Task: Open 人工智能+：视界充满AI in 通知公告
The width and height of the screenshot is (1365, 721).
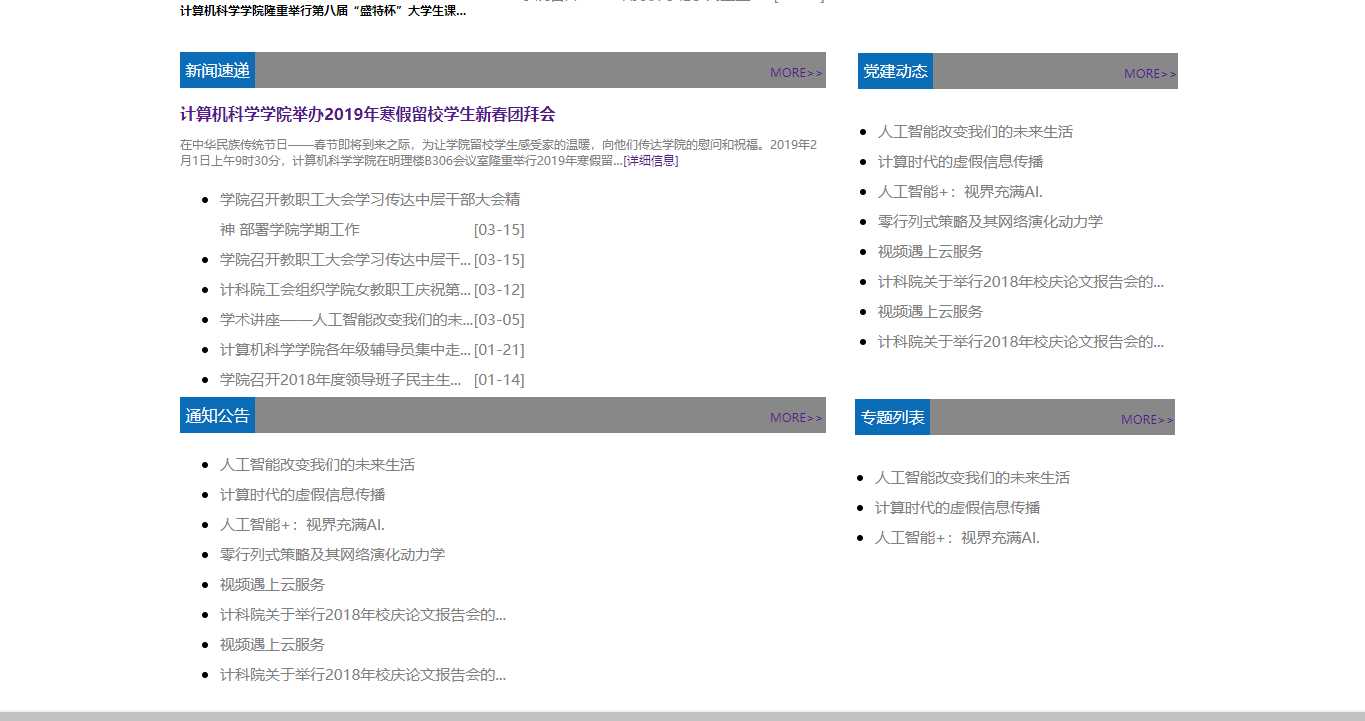Action: 302,525
